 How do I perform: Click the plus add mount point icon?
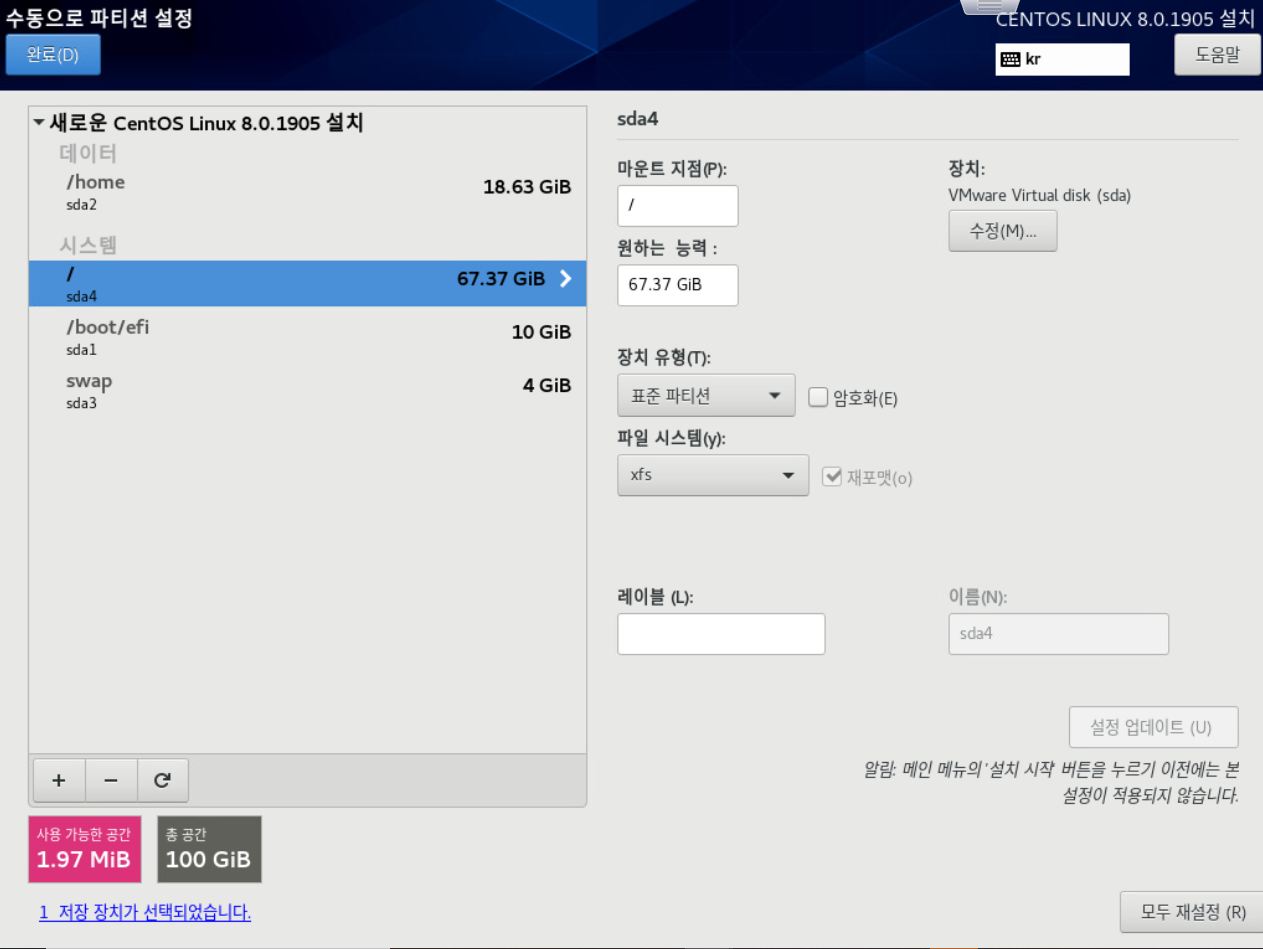(x=59, y=780)
